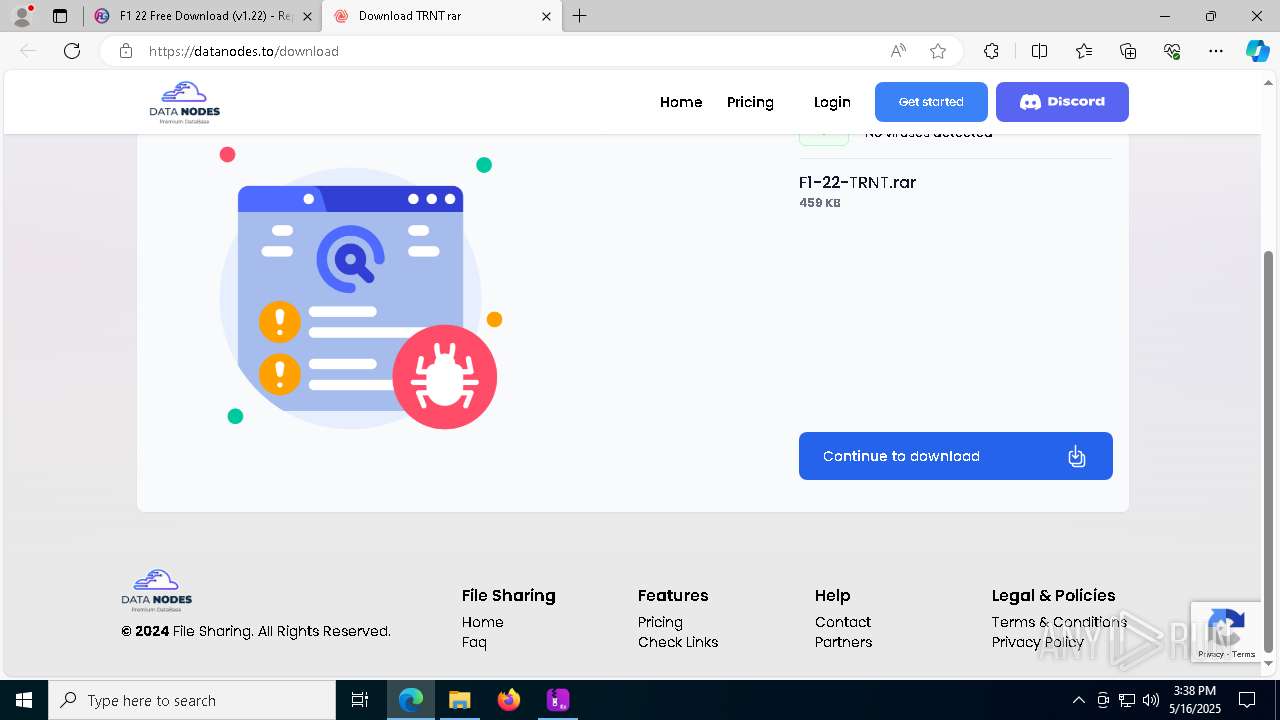Click the taskbar search box
The image size is (1280, 720).
192,700
